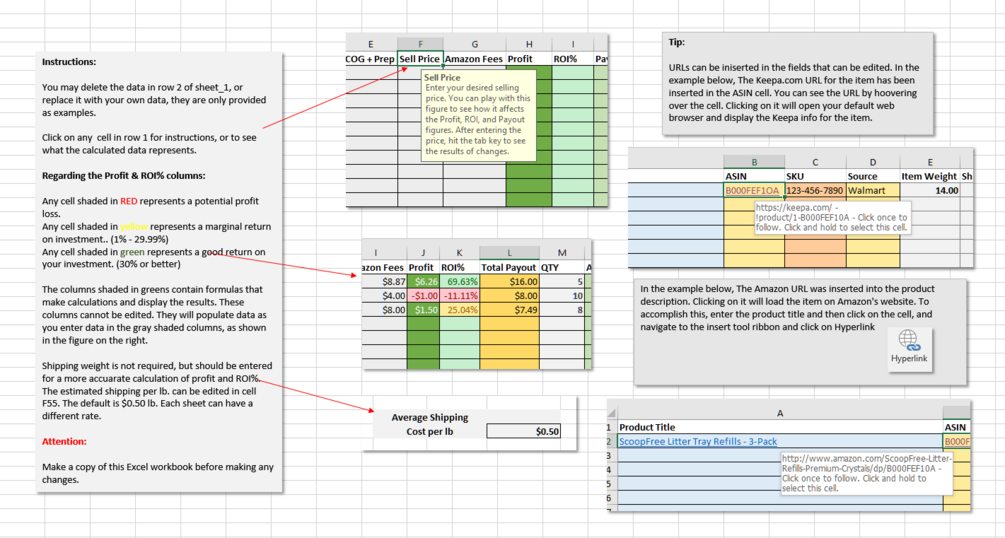The image size is (1005, 538).
Task: Click the Instructions: heading
Action: tap(69, 62)
